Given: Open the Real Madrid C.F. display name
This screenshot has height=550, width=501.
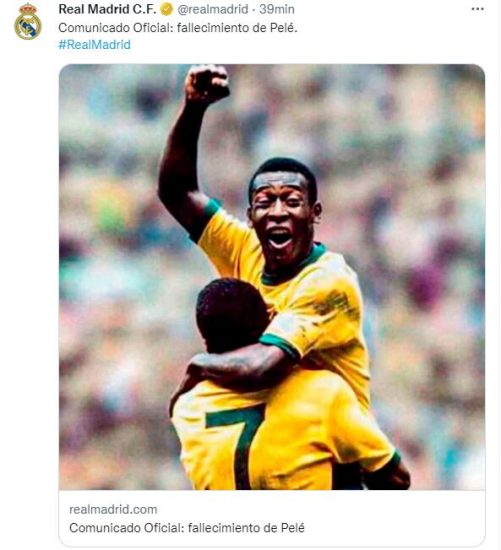Looking at the screenshot, I should (107, 9).
